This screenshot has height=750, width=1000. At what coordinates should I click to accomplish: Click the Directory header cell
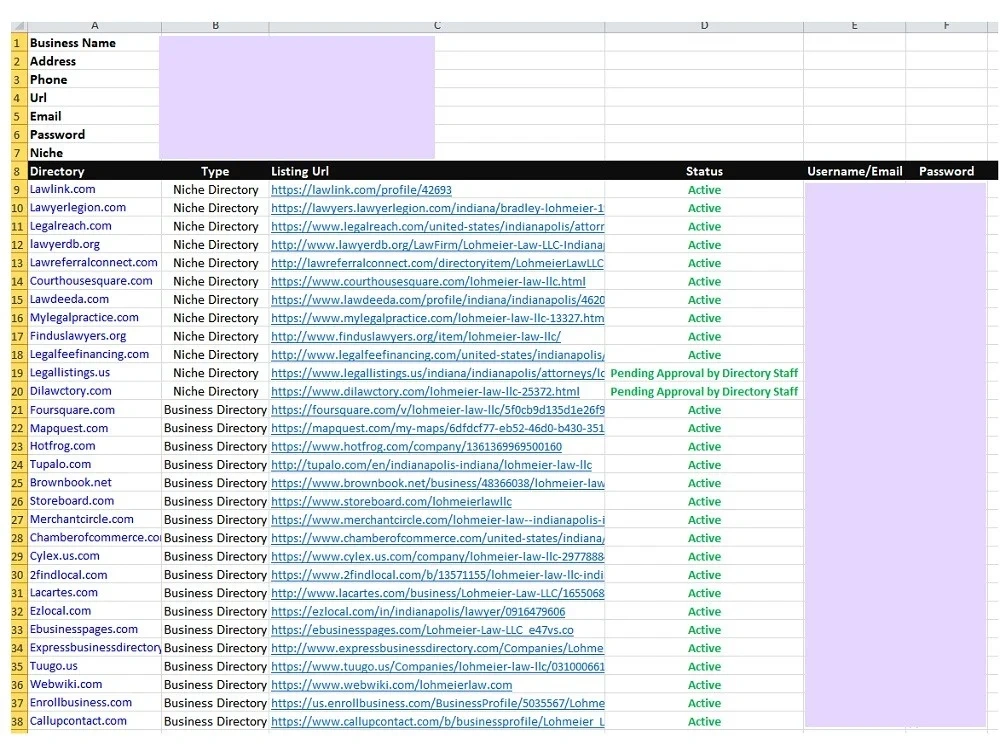pos(94,172)
